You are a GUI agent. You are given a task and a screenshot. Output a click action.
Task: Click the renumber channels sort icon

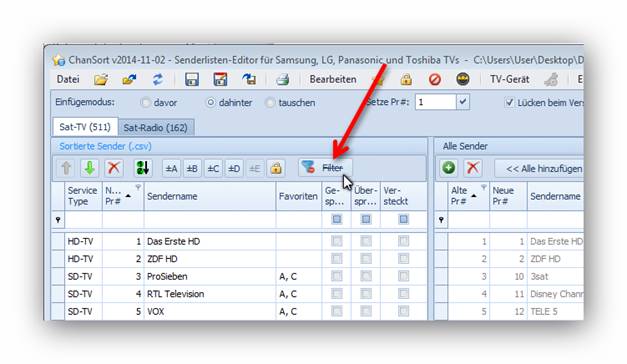pyautogui.click(x=142, y=168)
